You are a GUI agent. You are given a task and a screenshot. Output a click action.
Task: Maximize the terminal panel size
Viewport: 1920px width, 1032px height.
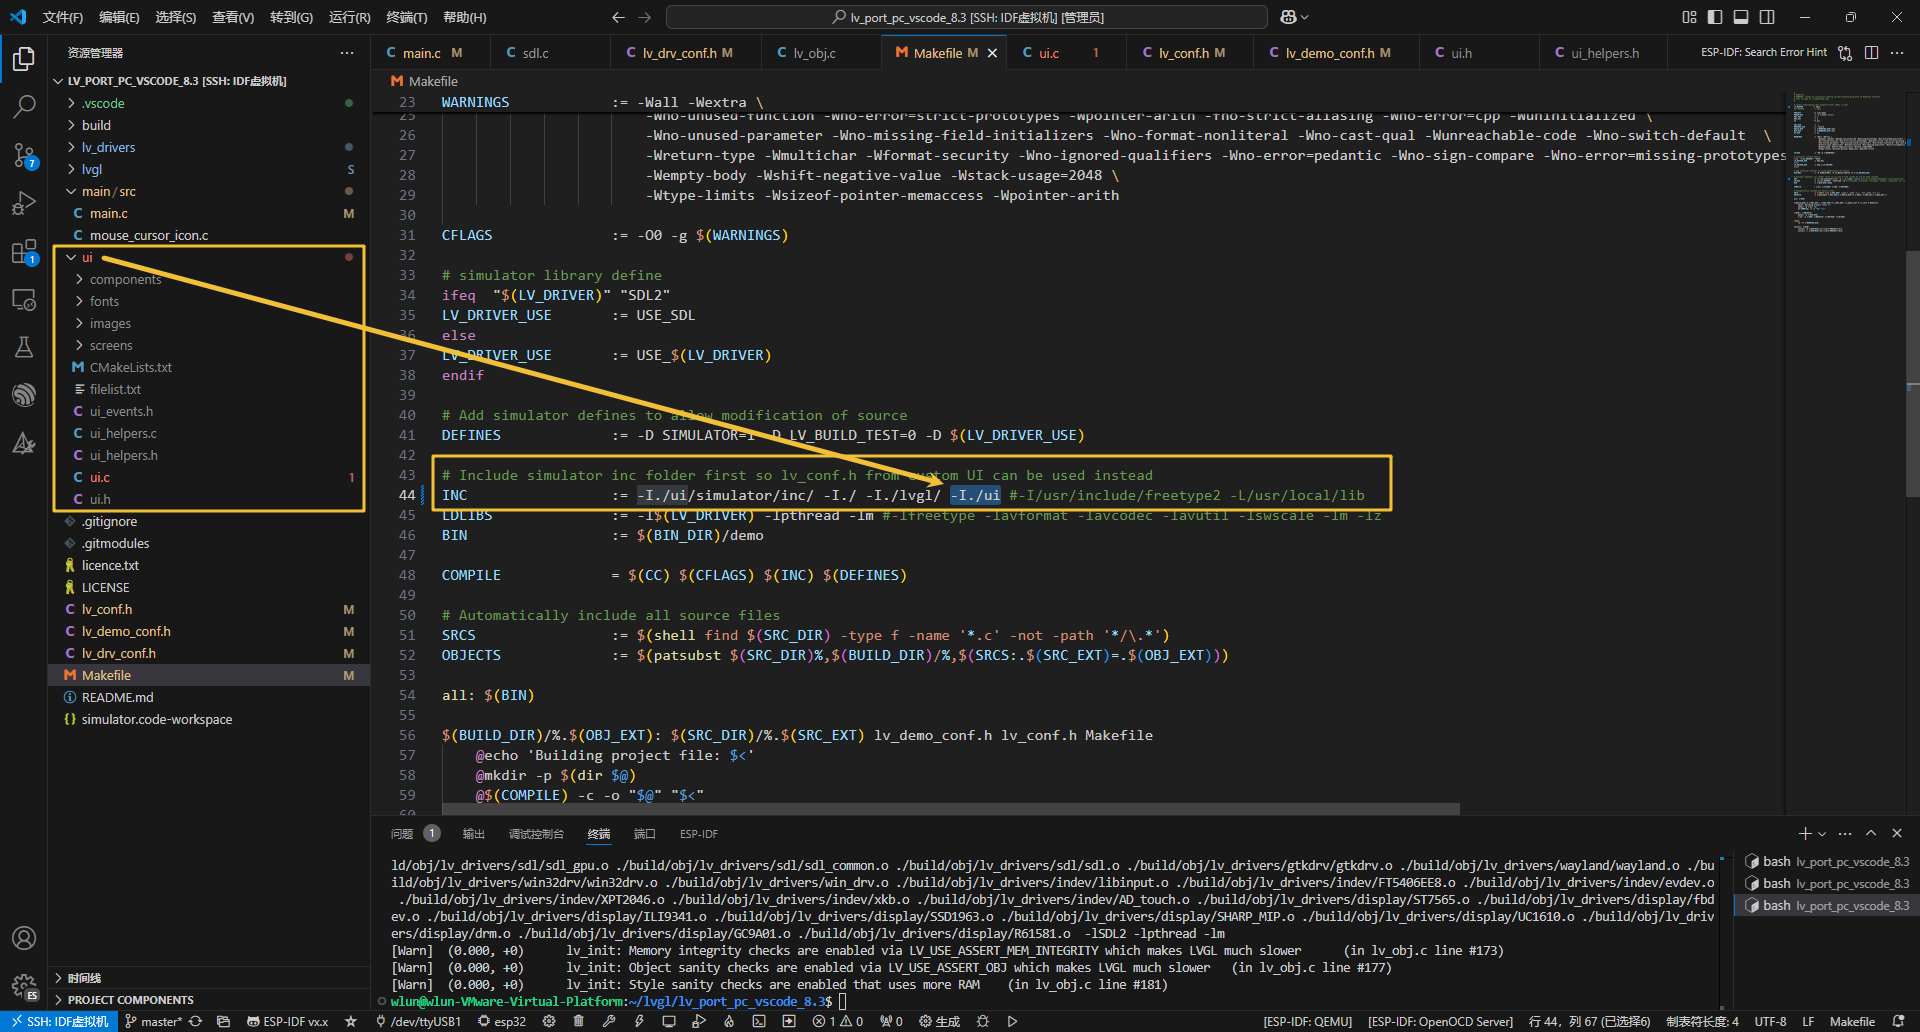1871,833
